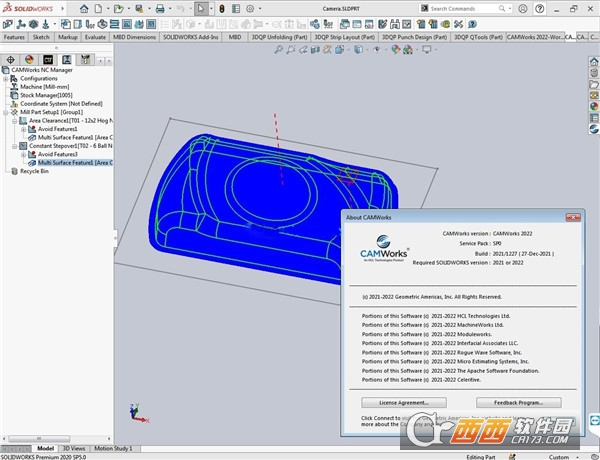Switch to the 3DQP Strip Layout tab
The image size is (600, 460).
click(344, 37)
